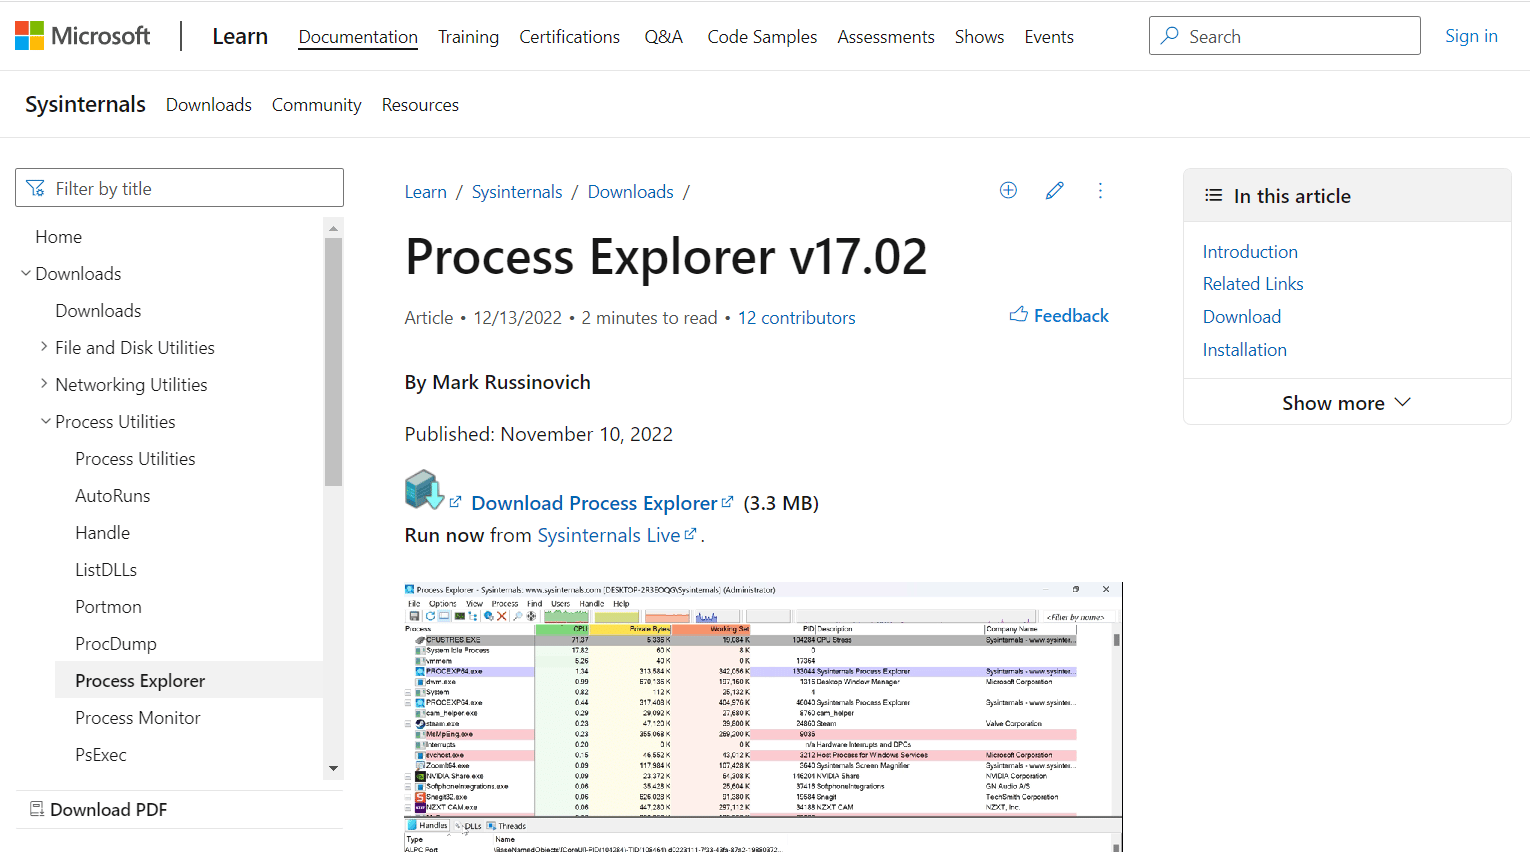The image size is (1530, 852).
Task: Open Handle in the sidebar
Action: coord(103,533)
